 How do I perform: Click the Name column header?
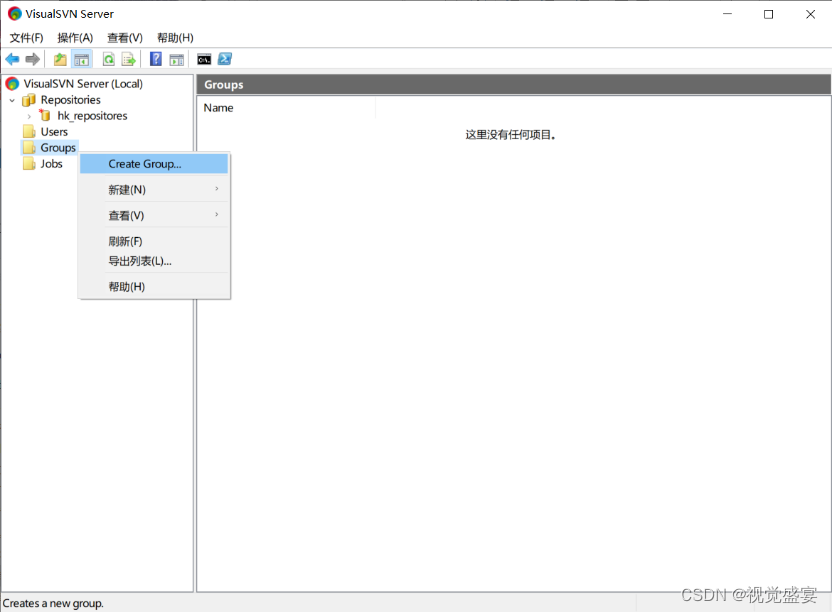(286, 108)
